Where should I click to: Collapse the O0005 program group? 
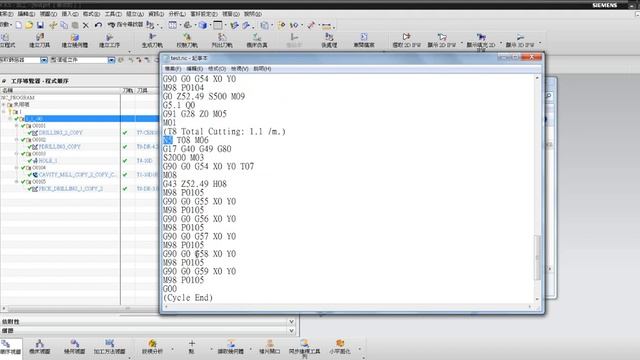click(x=17, y=181)
